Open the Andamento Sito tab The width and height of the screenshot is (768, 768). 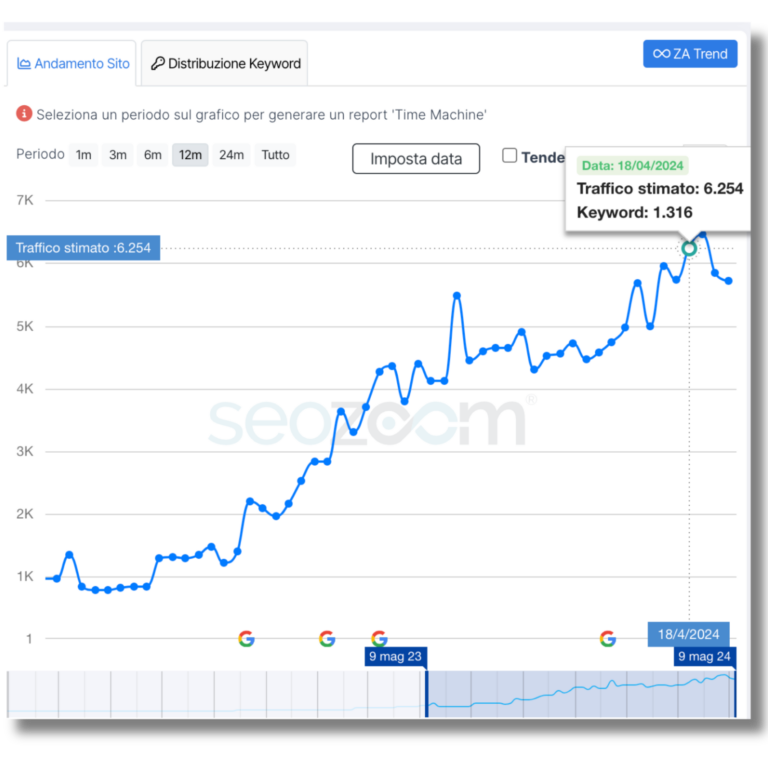pos(73,63)
